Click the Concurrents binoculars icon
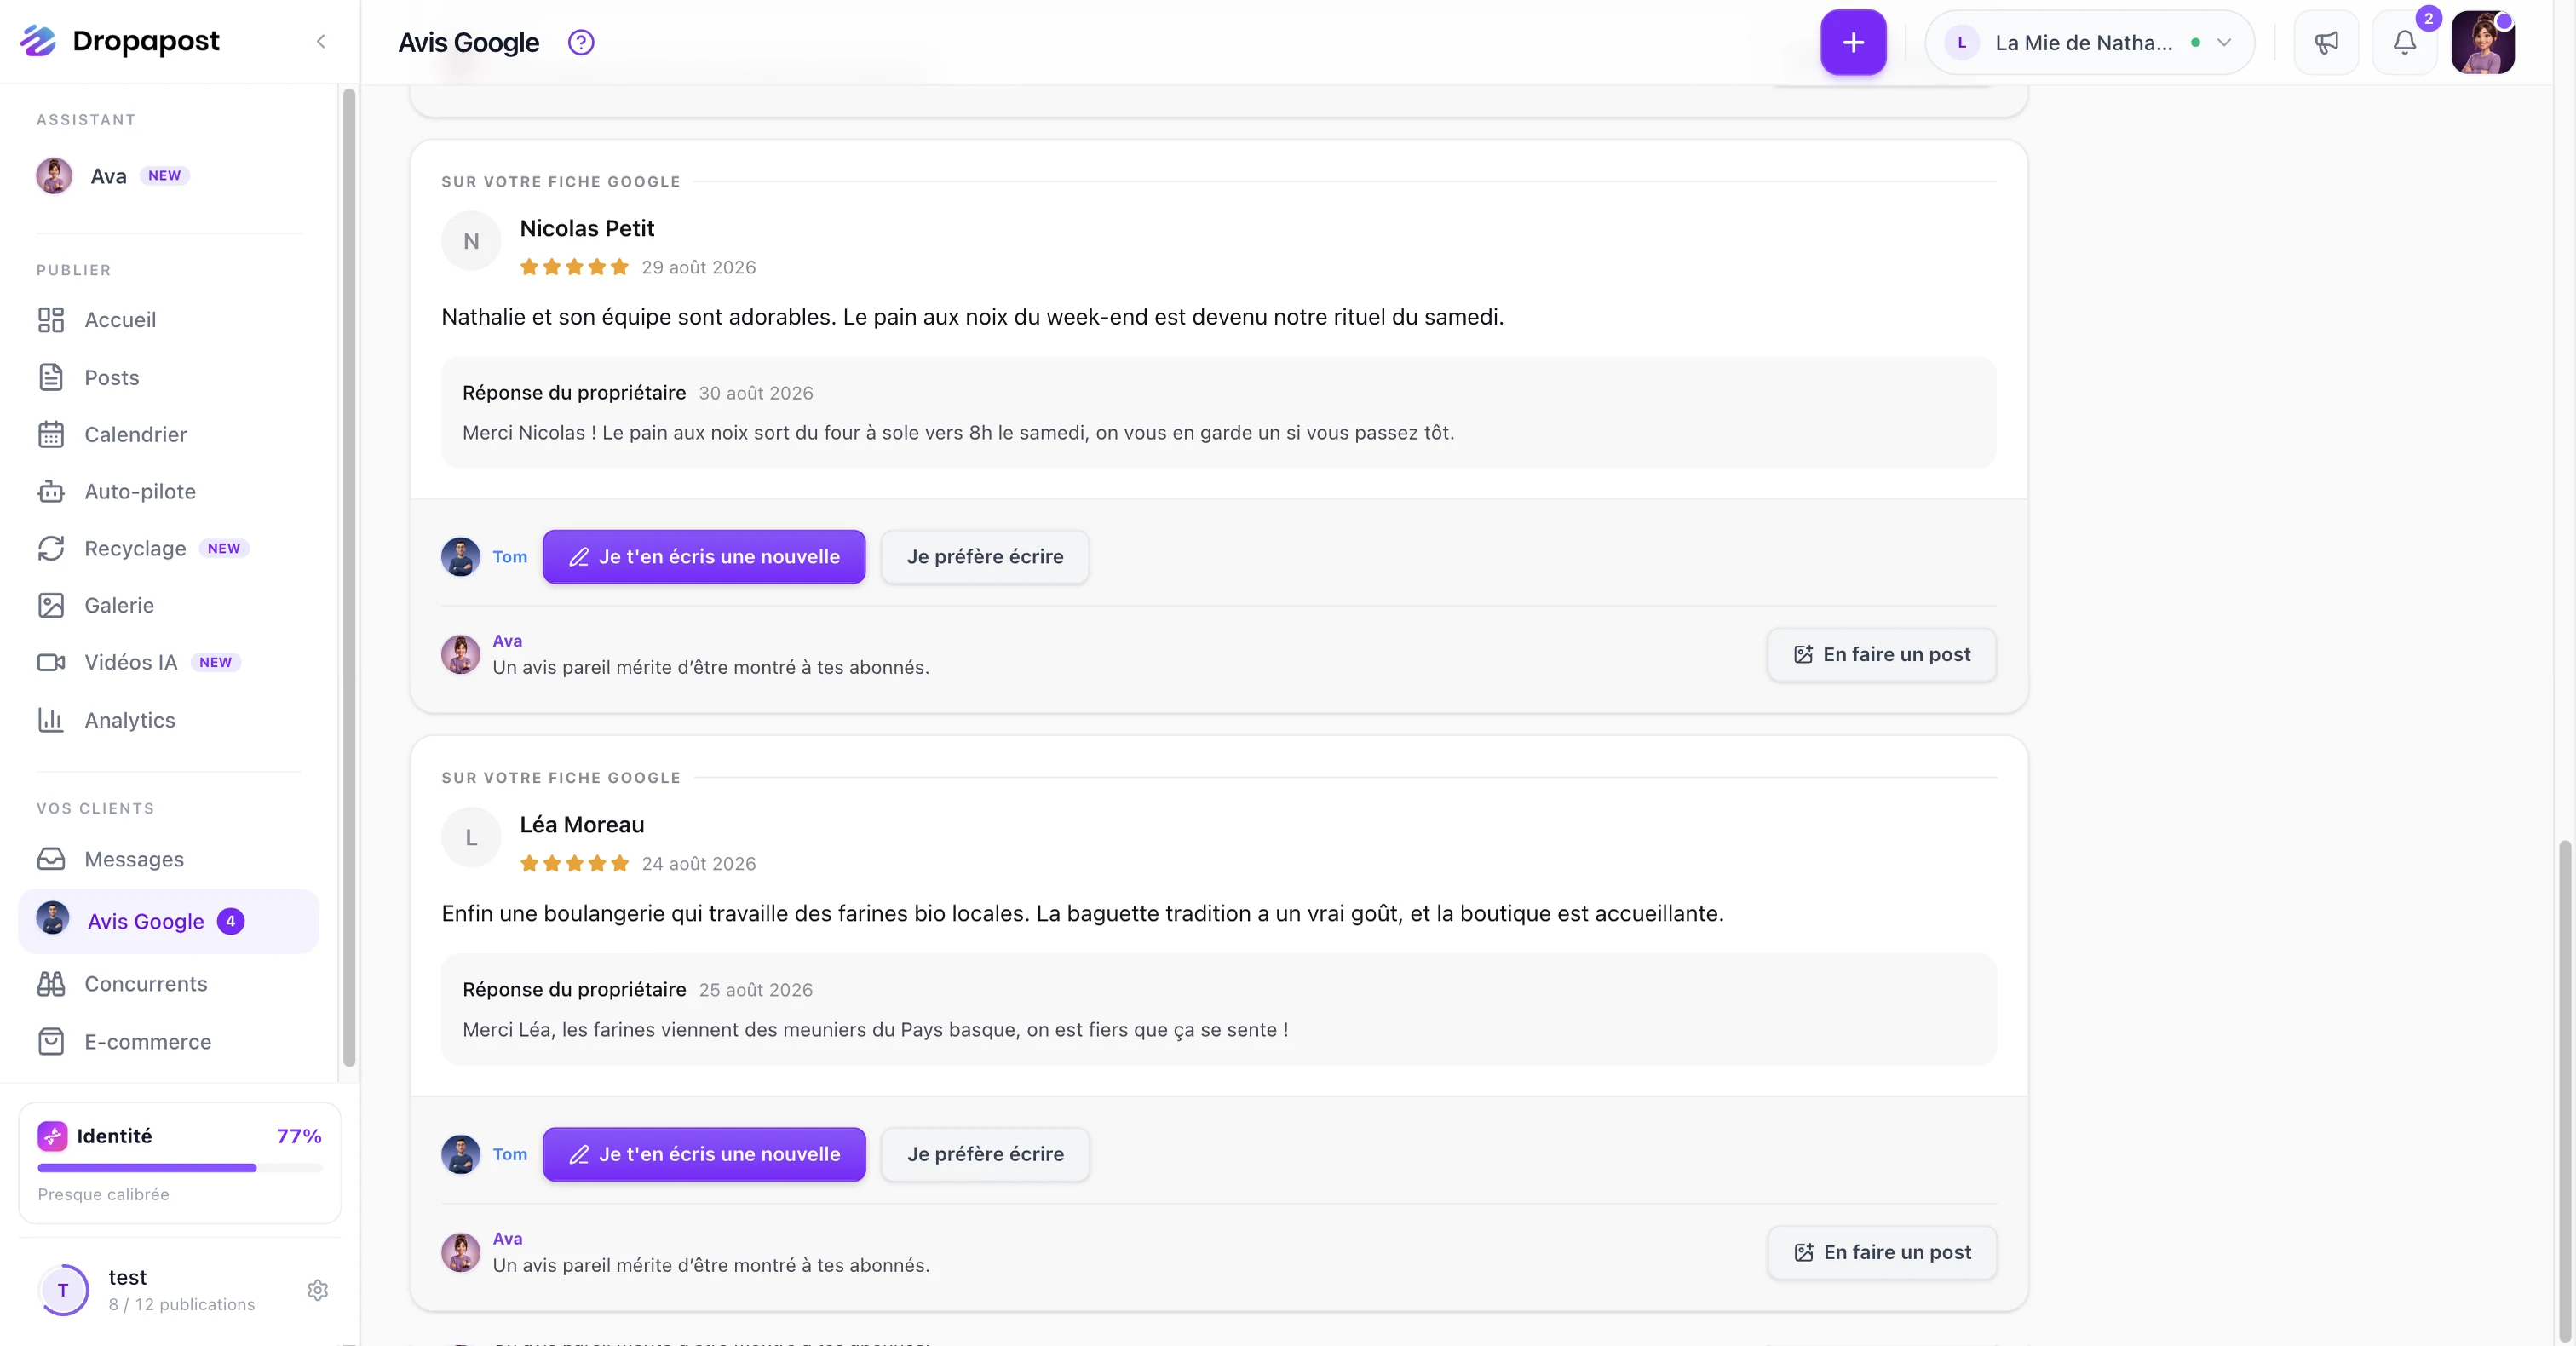The width and height of the screenshot is (2576, 1346). [51, 984]
